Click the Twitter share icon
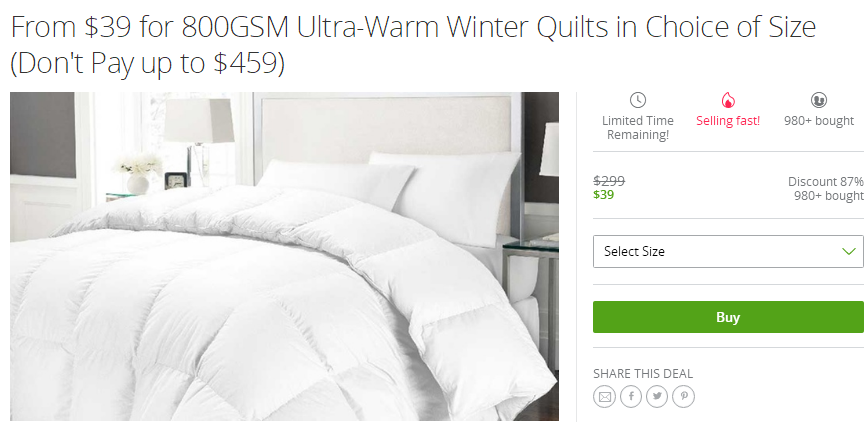The image size is (866, 422). tap(657, 396)
